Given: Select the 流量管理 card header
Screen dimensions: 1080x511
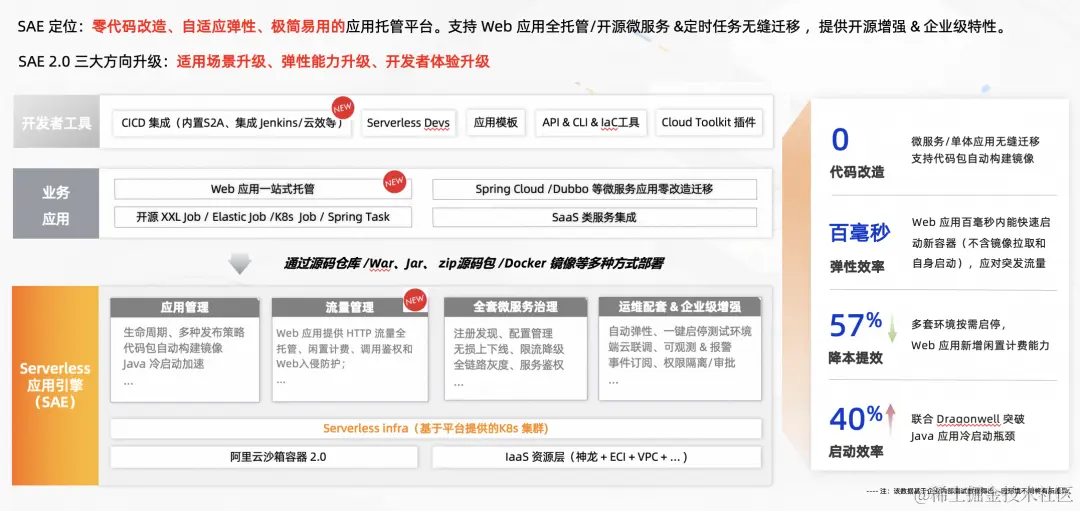Looking at the screenshot, I should point(349,307).
